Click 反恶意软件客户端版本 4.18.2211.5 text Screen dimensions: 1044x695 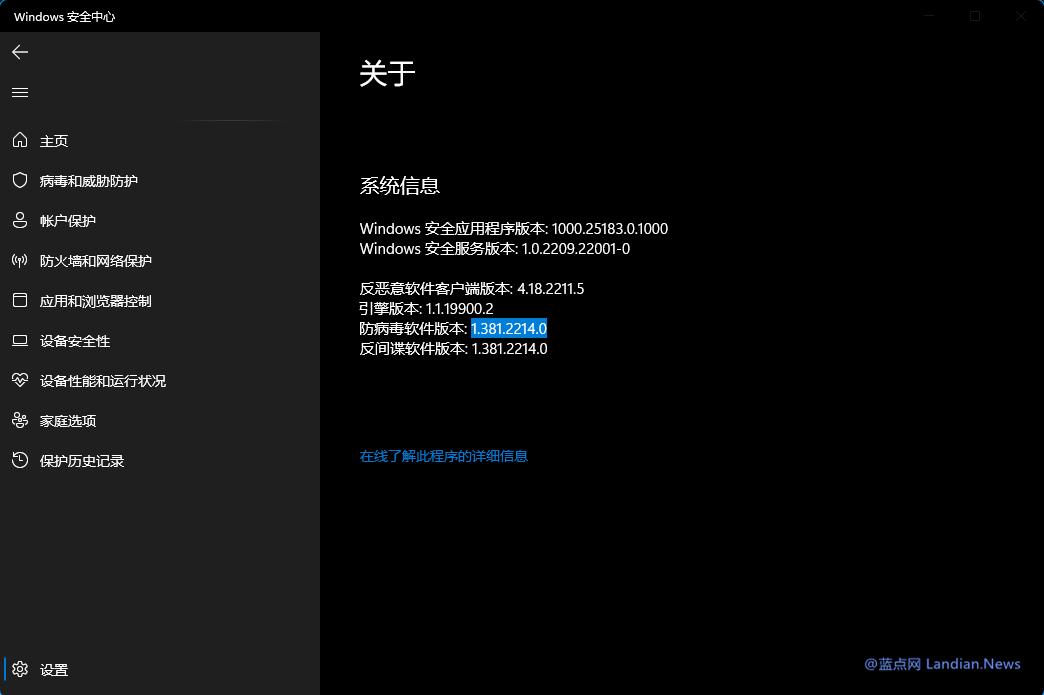pos(471,288)
